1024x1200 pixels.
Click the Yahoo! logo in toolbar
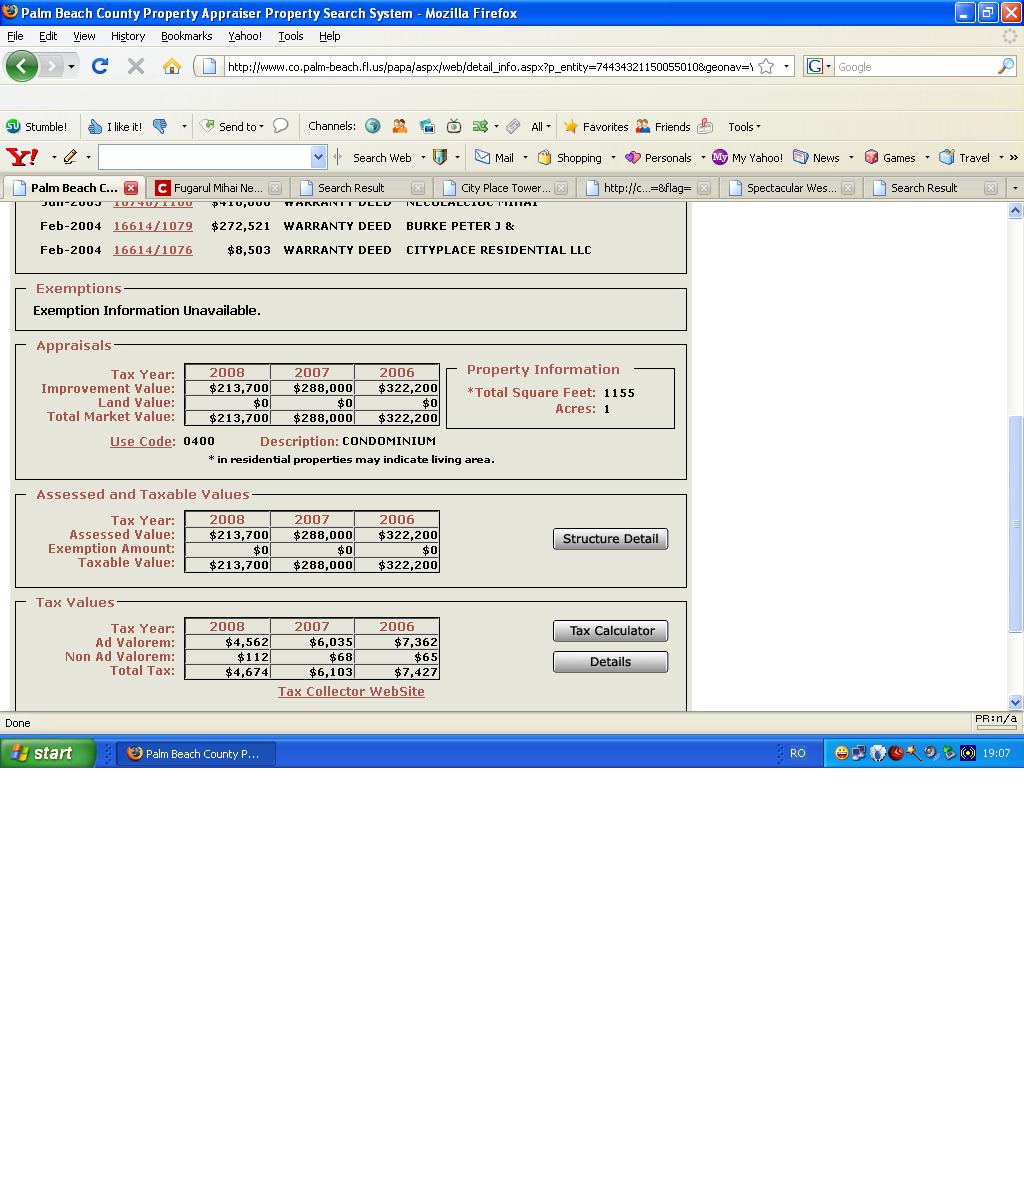pyautogui.click(x=22, y=157)
